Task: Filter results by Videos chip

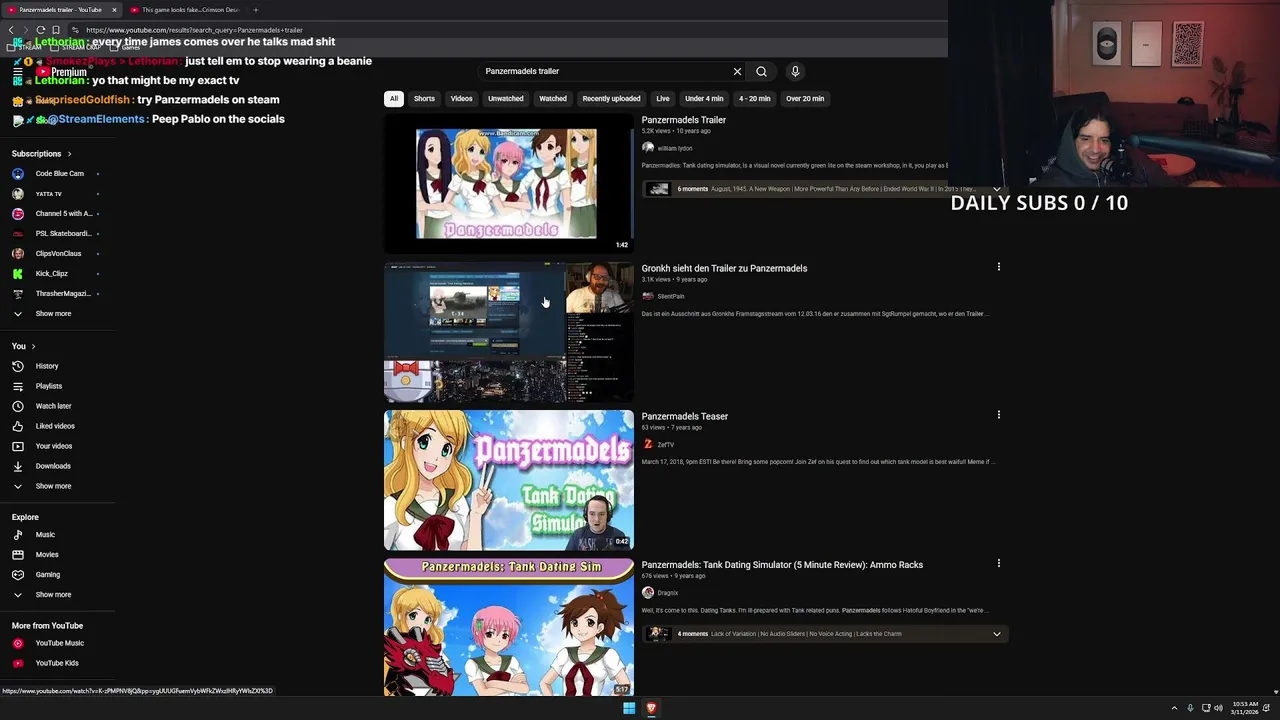Action: pyautogui.click(x=461, y=99)
